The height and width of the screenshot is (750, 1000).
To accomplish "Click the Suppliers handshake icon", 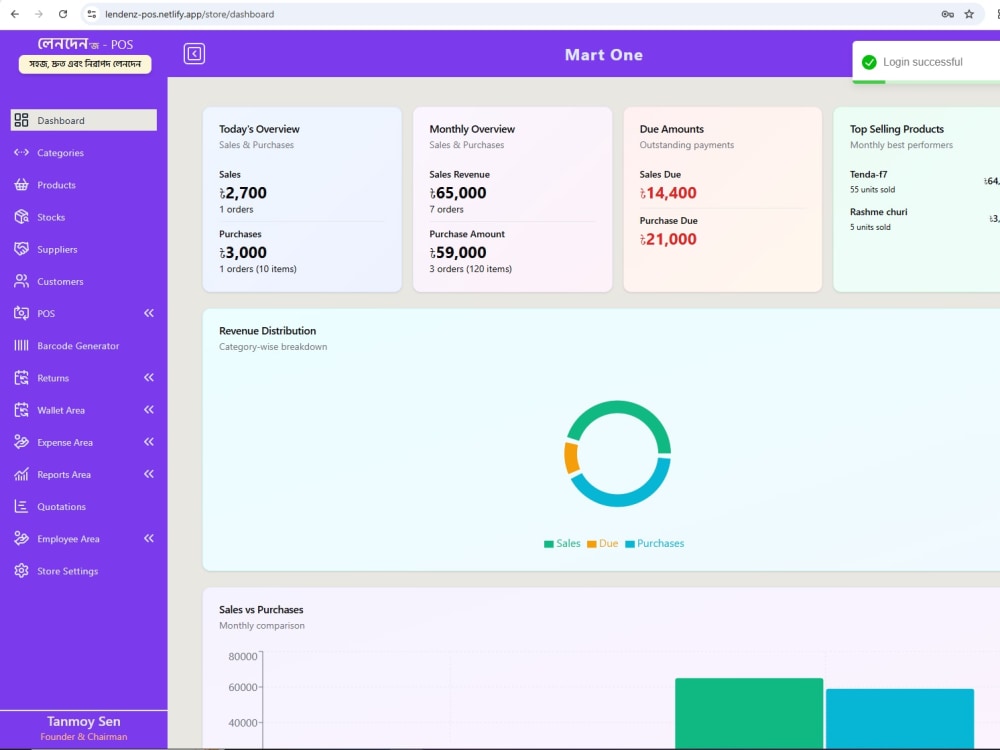I will [x=21, y=249].
